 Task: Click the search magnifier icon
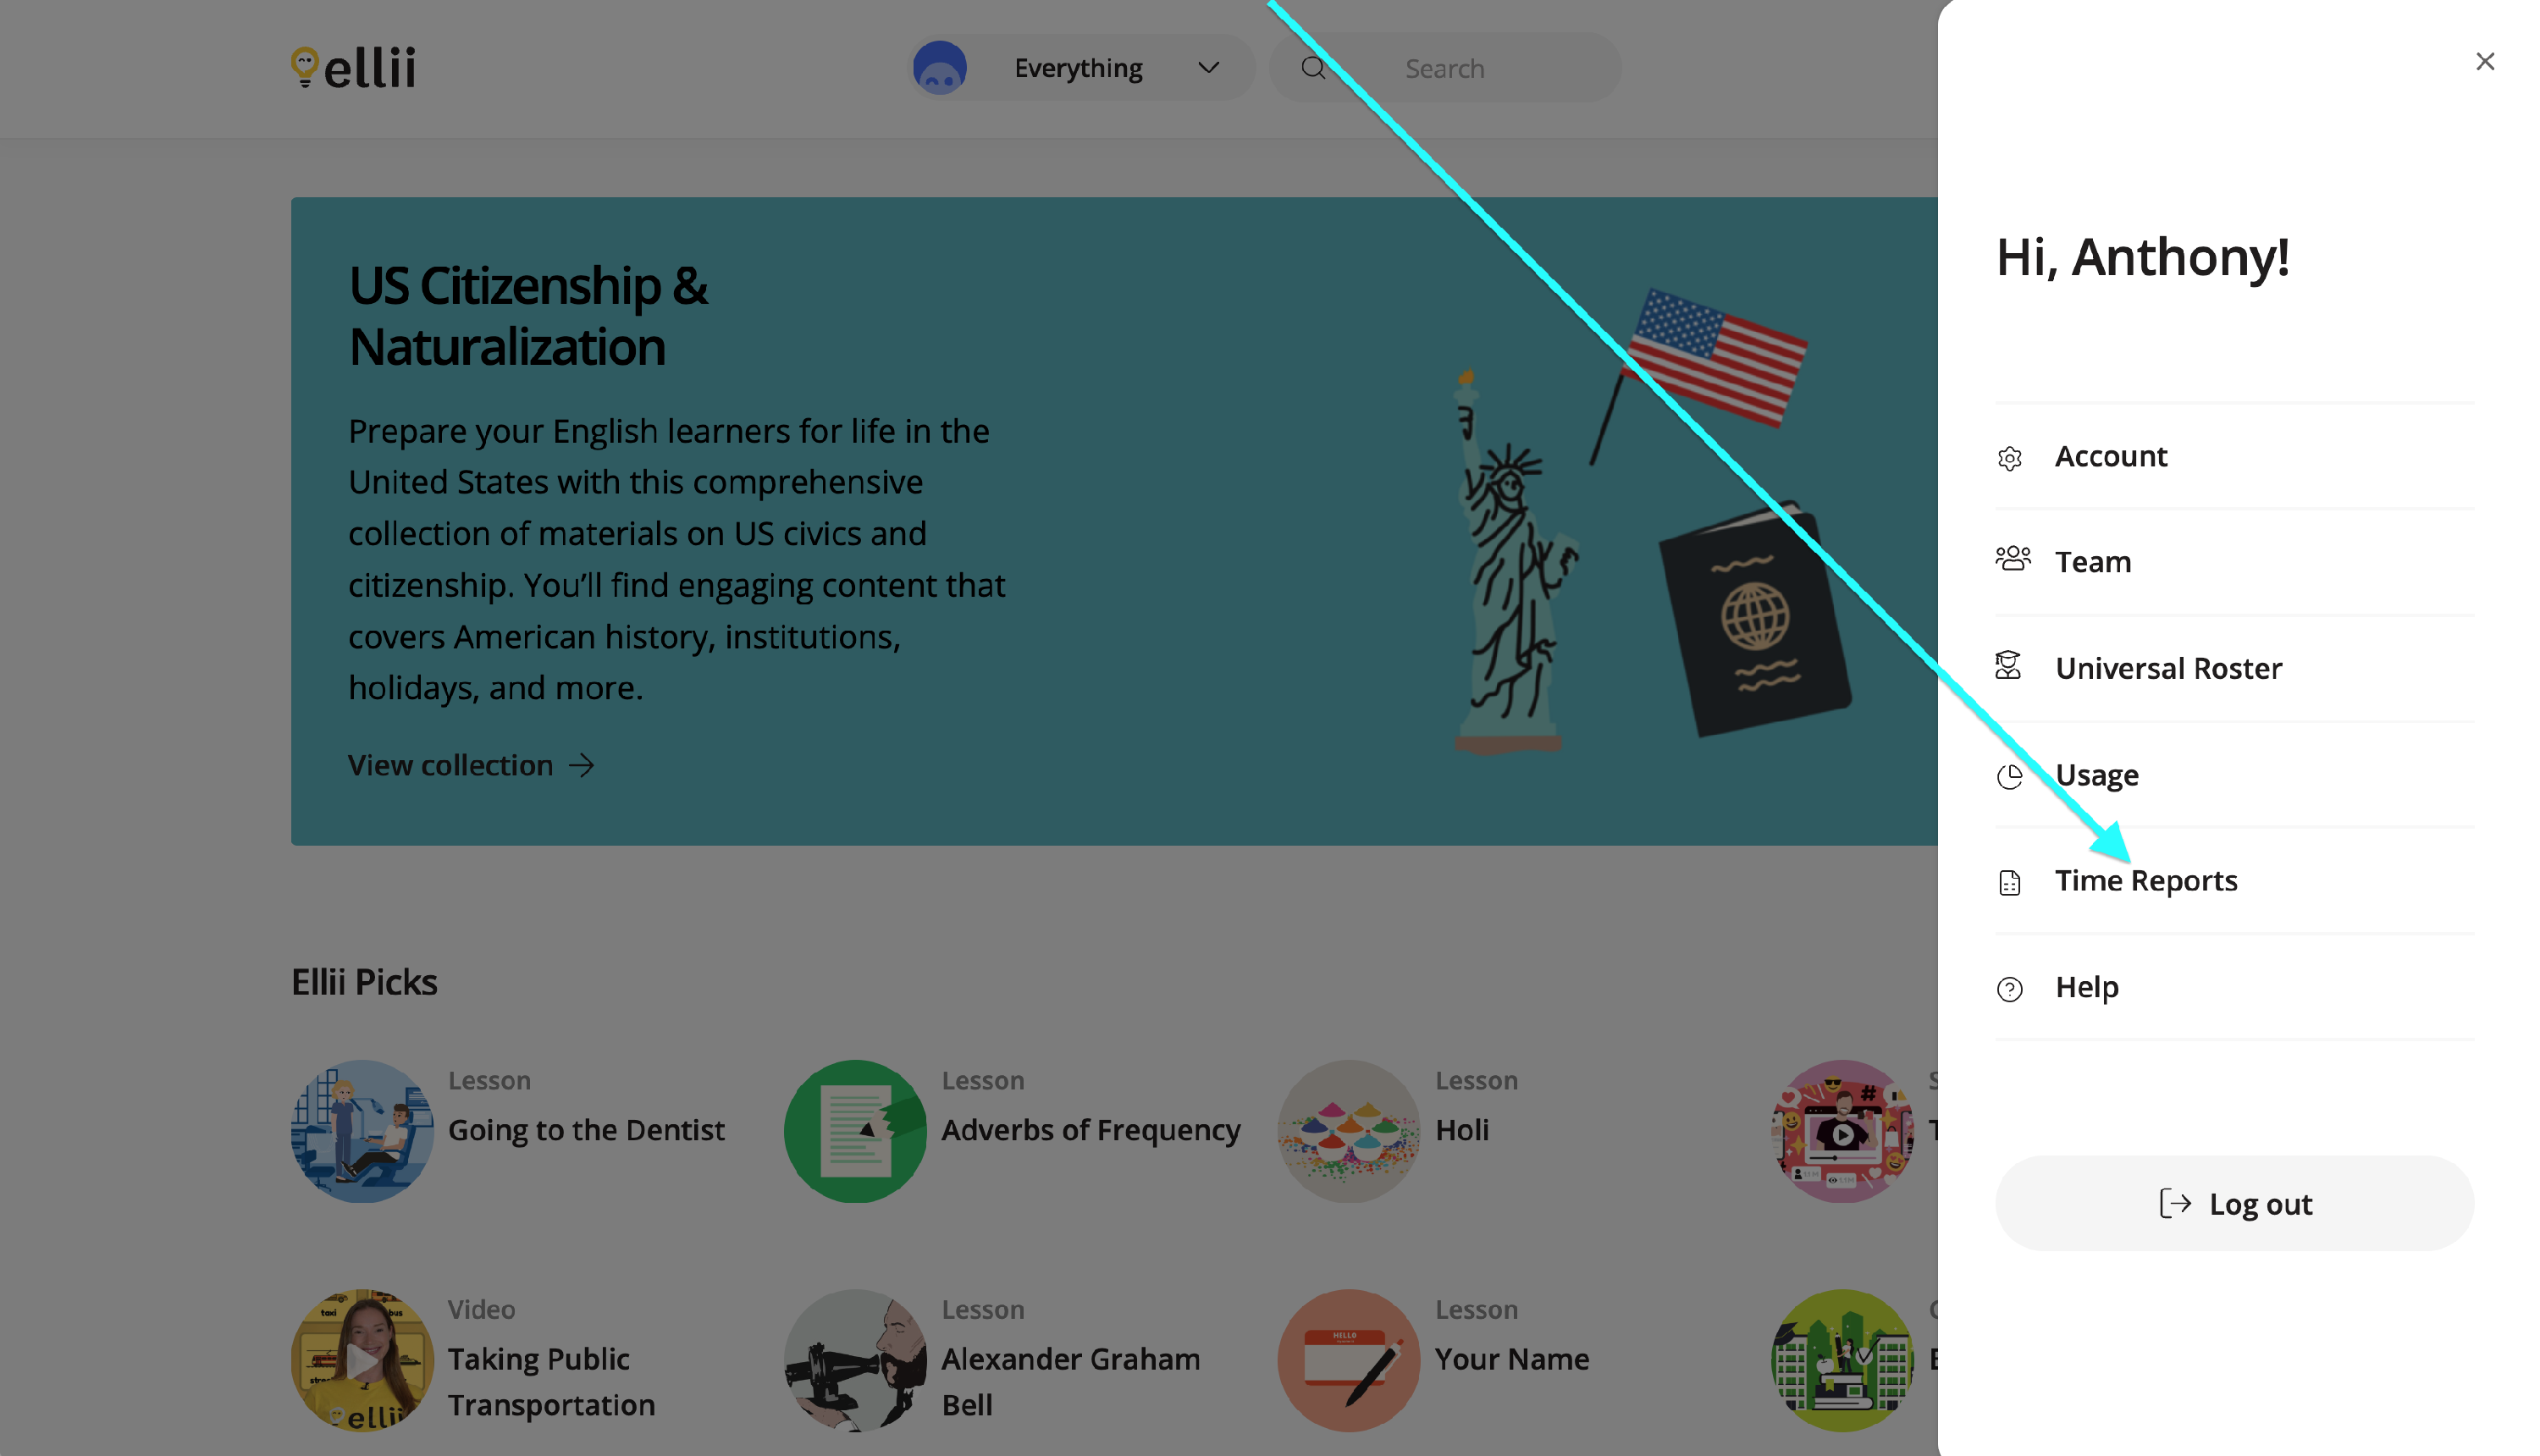point(1313,68)
